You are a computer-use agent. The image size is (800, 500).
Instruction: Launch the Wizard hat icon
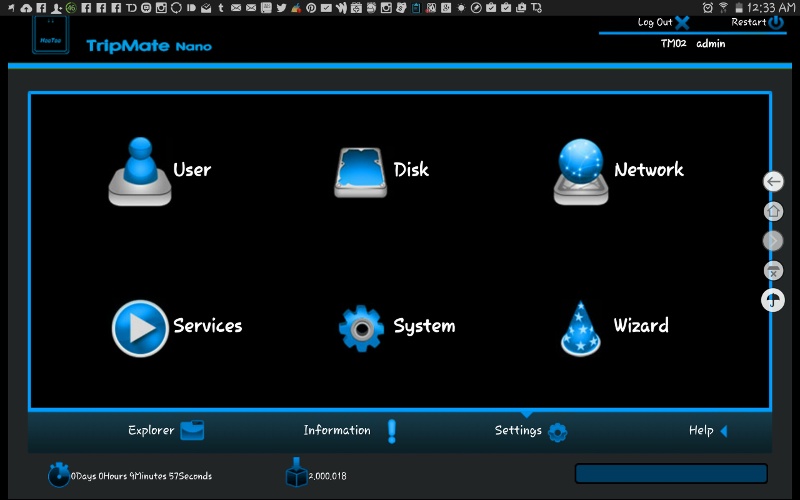581,328
